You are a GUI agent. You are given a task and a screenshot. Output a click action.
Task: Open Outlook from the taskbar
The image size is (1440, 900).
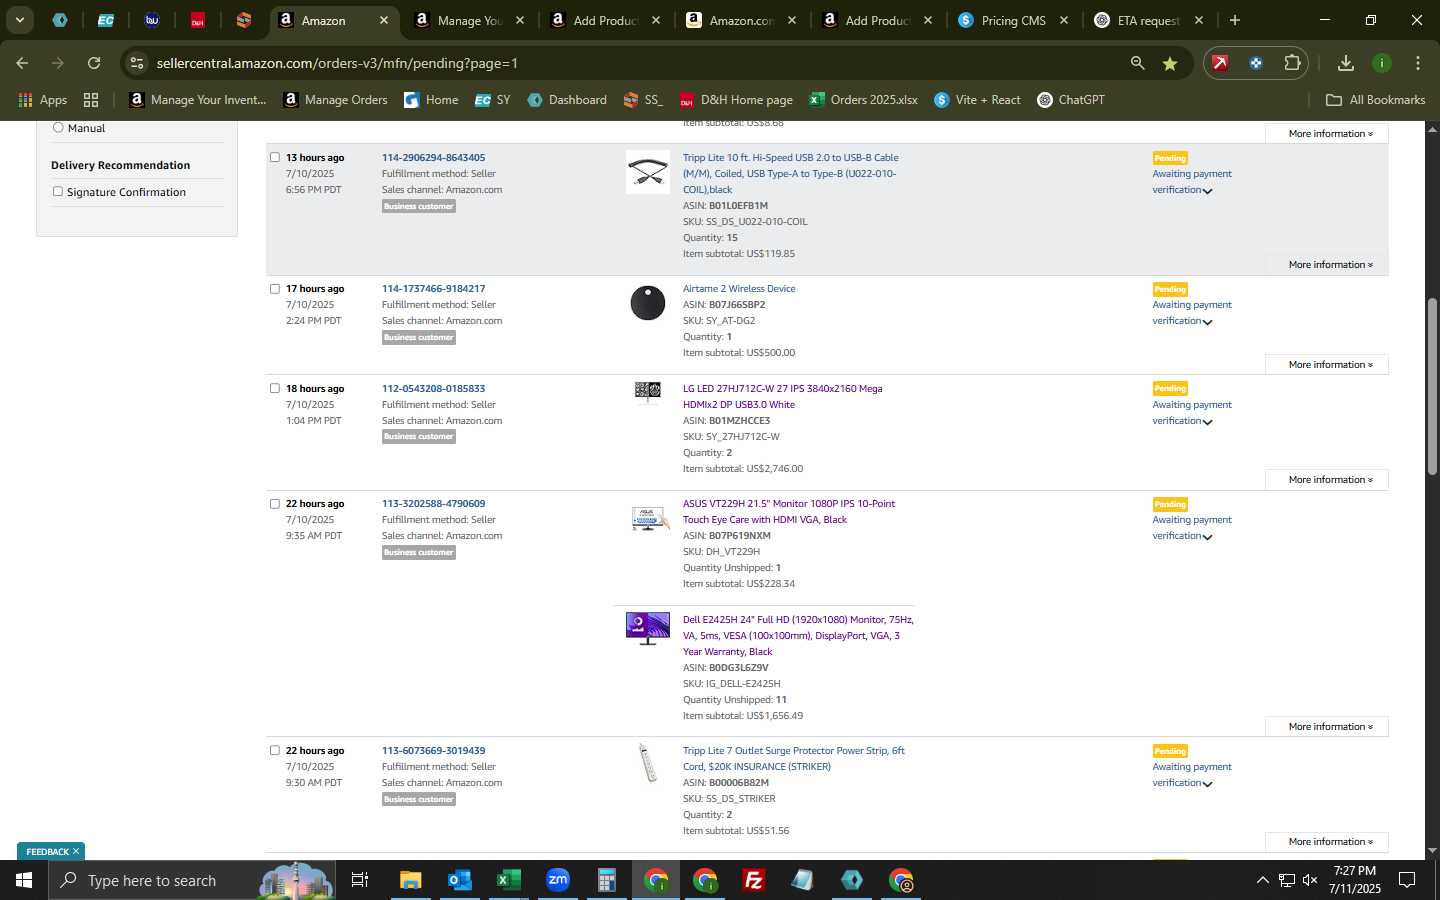point(459,880)
